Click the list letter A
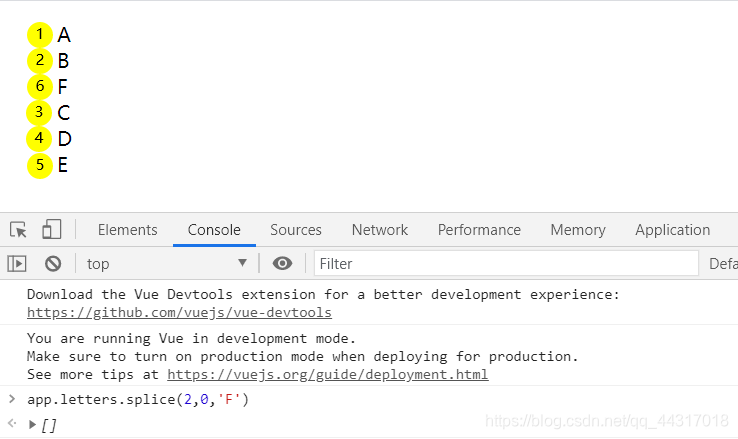Image resolution: width=738 pixels, height=439 pixels. point(64,35)
